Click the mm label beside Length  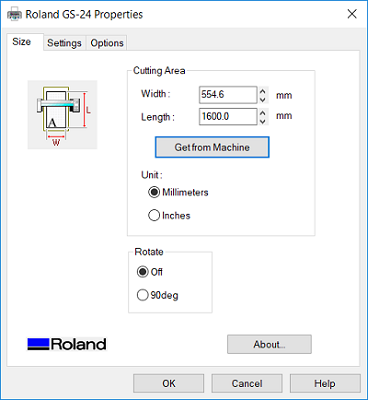(284, 116)
